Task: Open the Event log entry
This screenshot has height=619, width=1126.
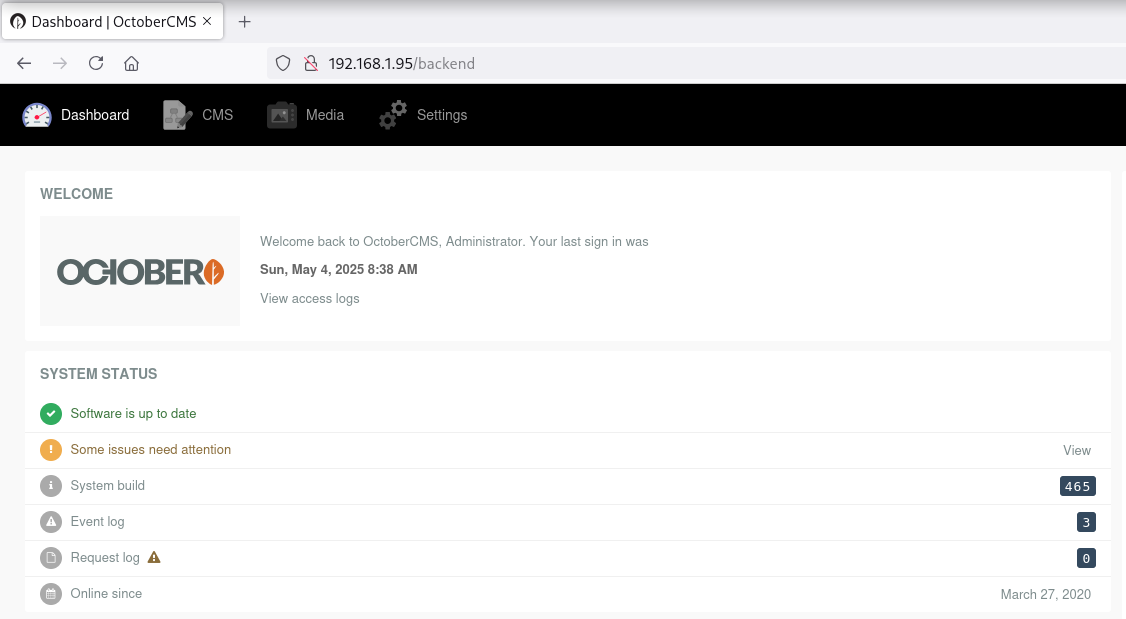Action: pyautogui.click(x=97, y=521)
